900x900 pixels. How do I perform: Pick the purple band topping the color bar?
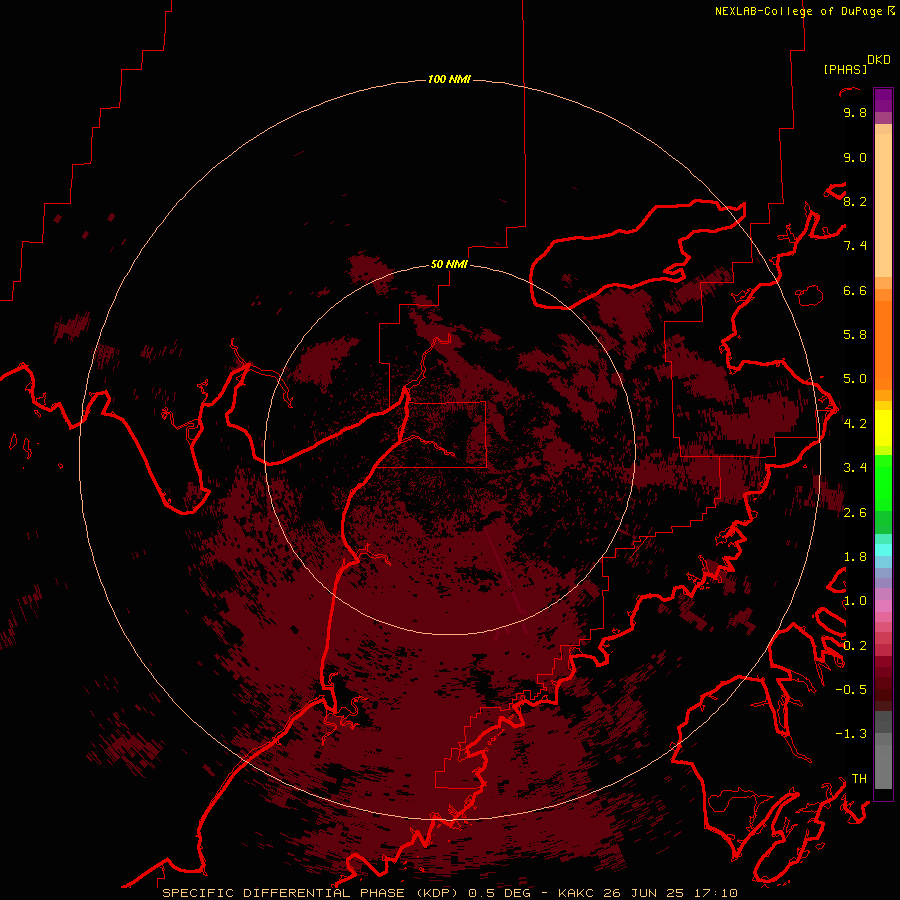click(x=883, y=100)
